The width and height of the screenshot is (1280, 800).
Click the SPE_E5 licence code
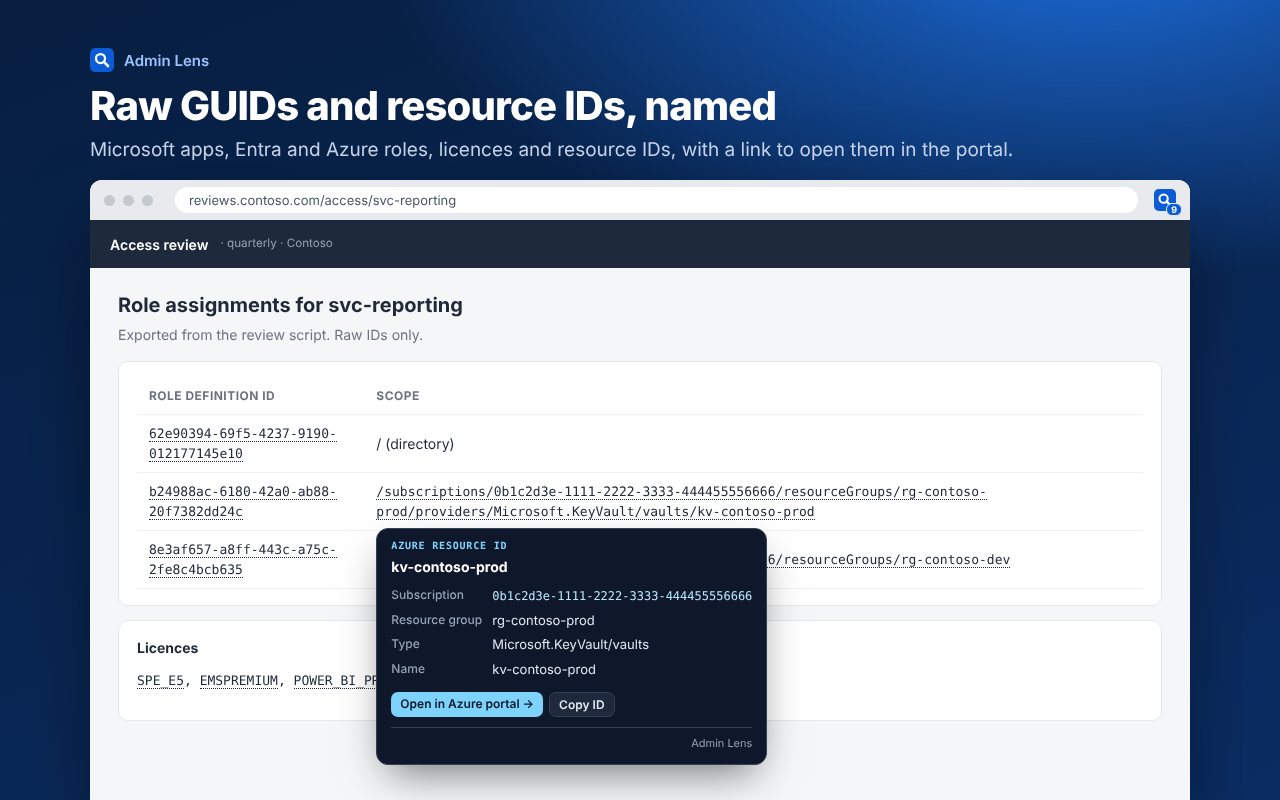click(161, 681)
